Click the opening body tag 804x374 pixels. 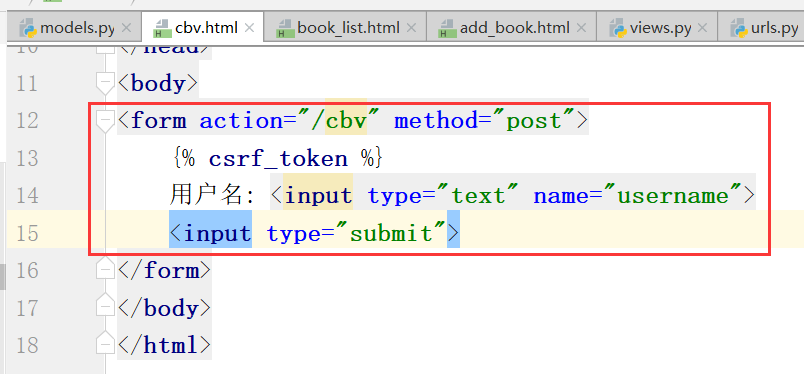[157, 84]
